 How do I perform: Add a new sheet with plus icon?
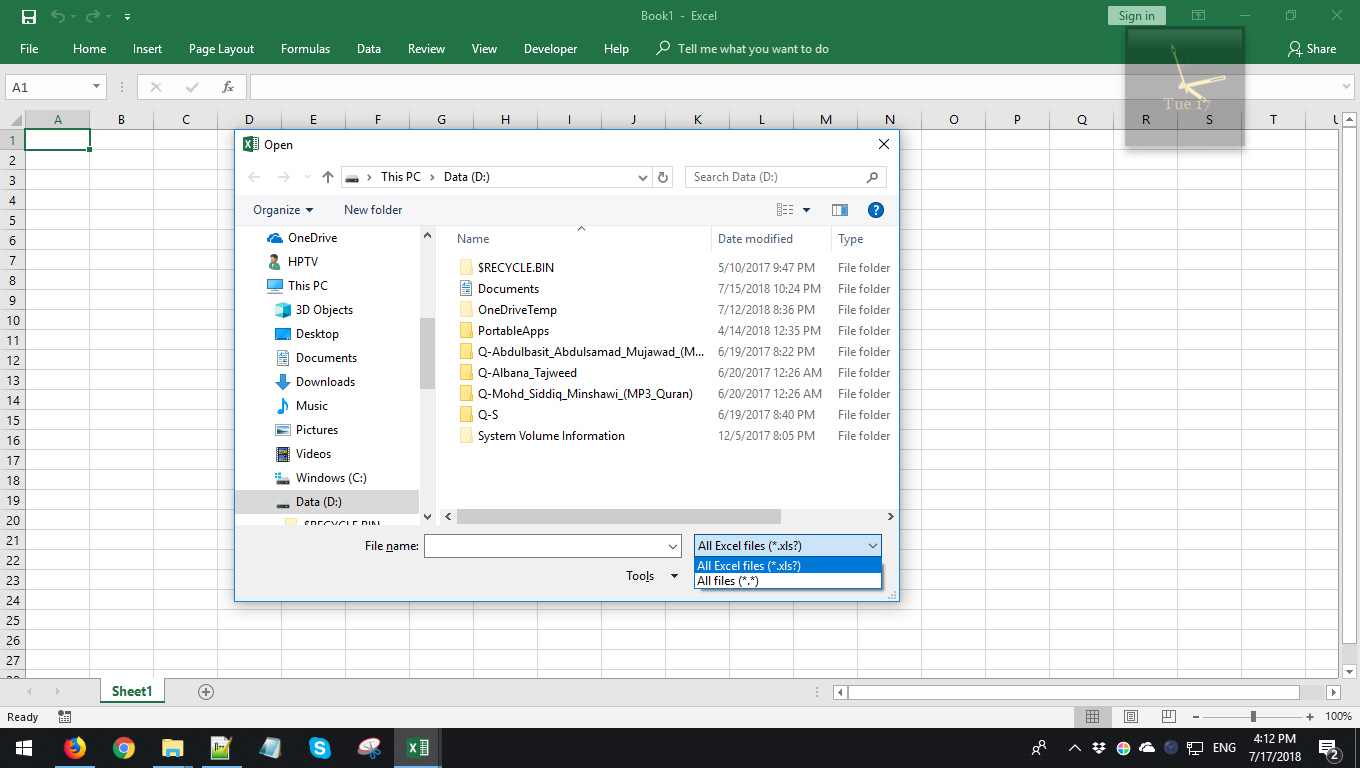tap(206, 691)
